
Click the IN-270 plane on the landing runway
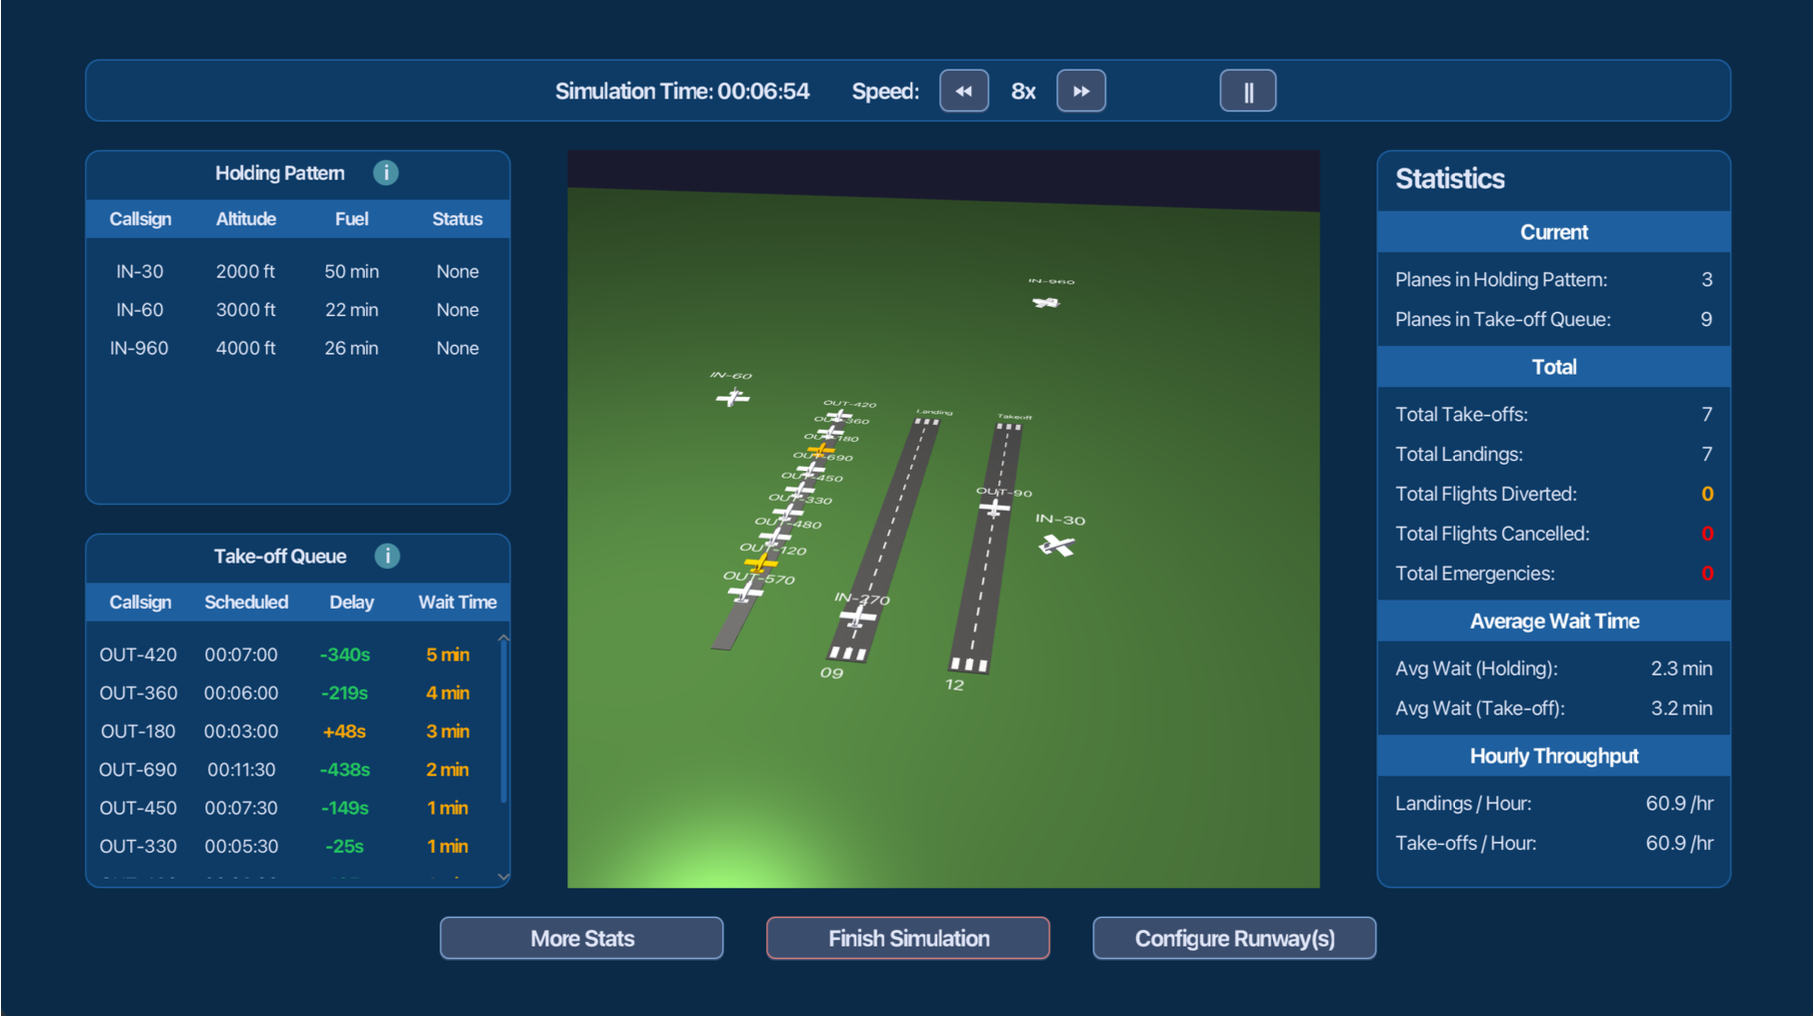[x=857, y=617]
